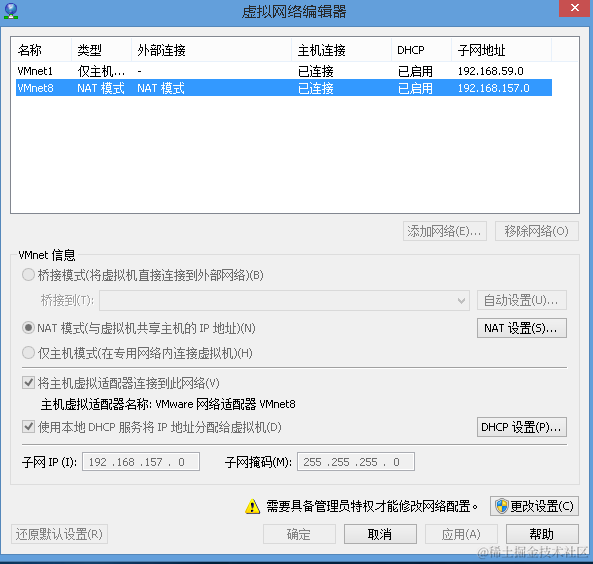The width and height of the screenshot is (593, 564).
Task: Click subnet address 192.168.157.0
Action: [x=494, y=88]
